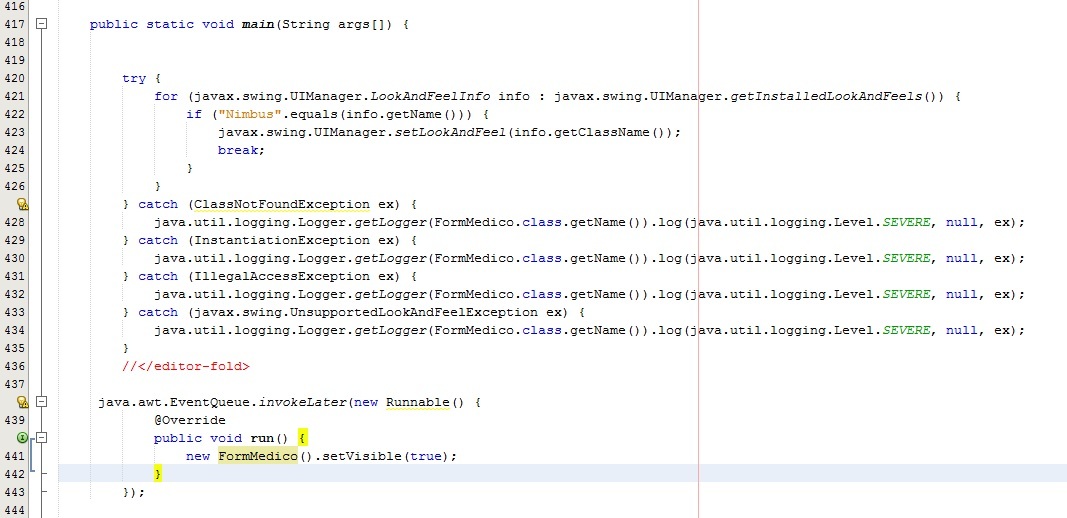Image resolution: width=1067 pixels, height=518 pixels.
Task: Click "SEVERE" on line 428
Action: [x=906, y=223]
